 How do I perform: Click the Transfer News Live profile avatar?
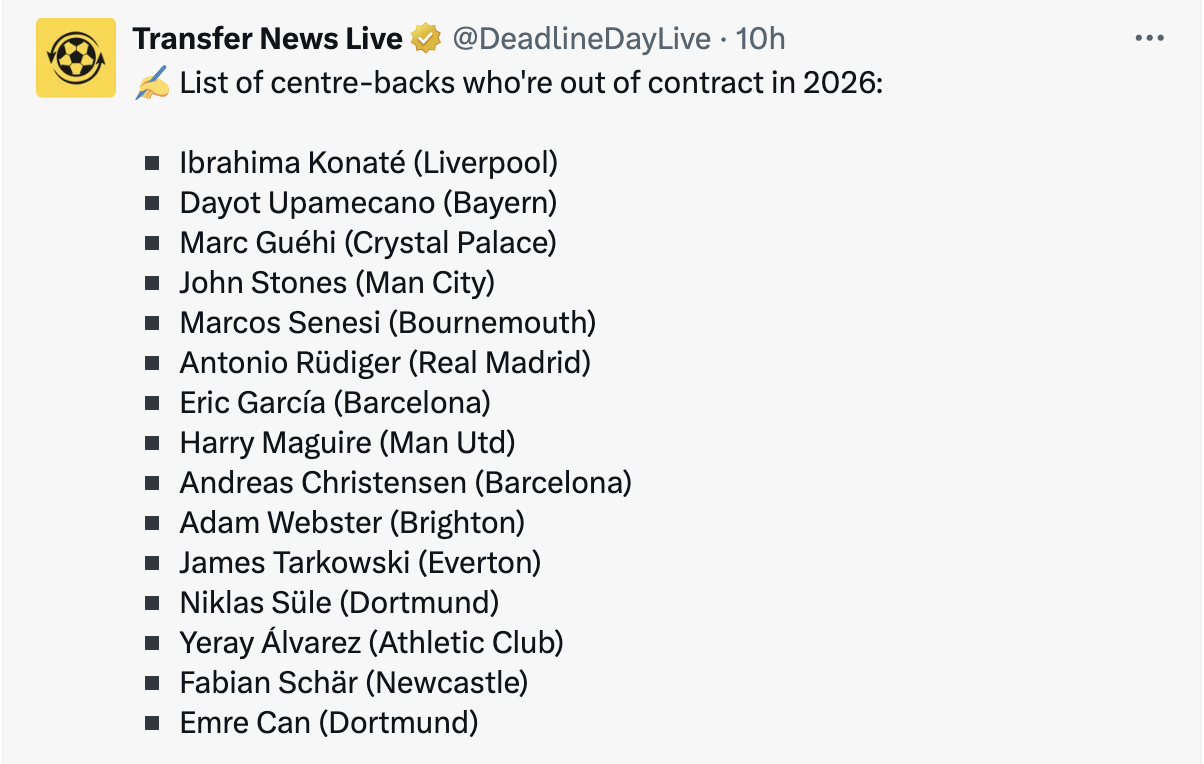click(x=76, y=58)
